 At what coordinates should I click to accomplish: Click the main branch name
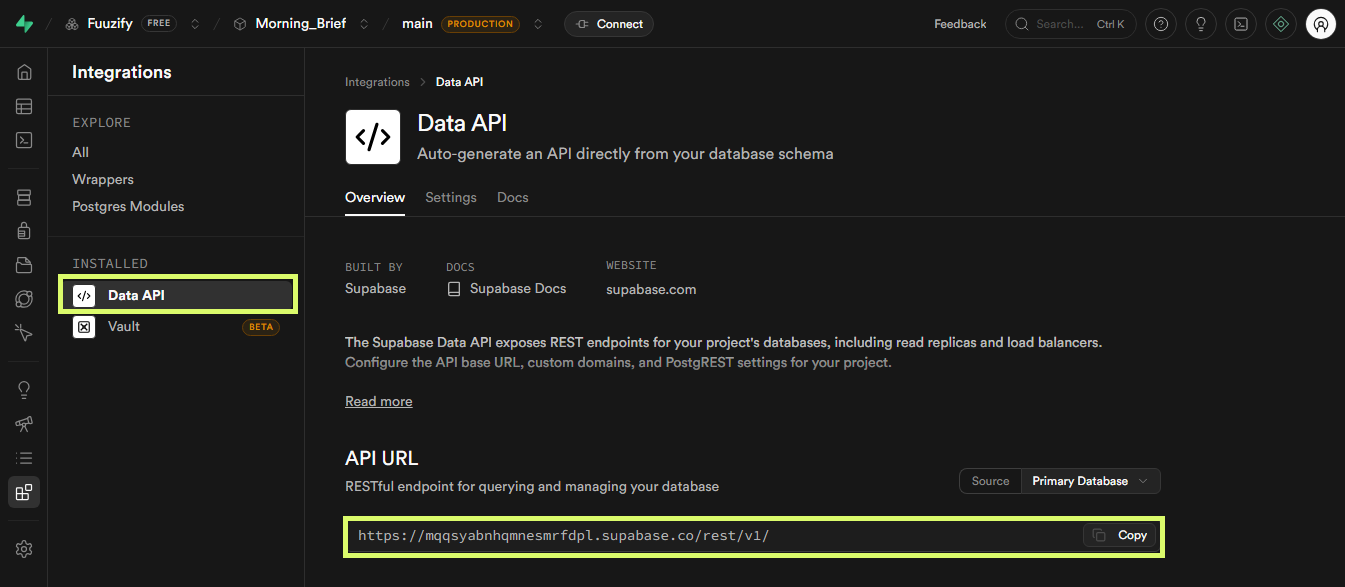tap(417, 24)
